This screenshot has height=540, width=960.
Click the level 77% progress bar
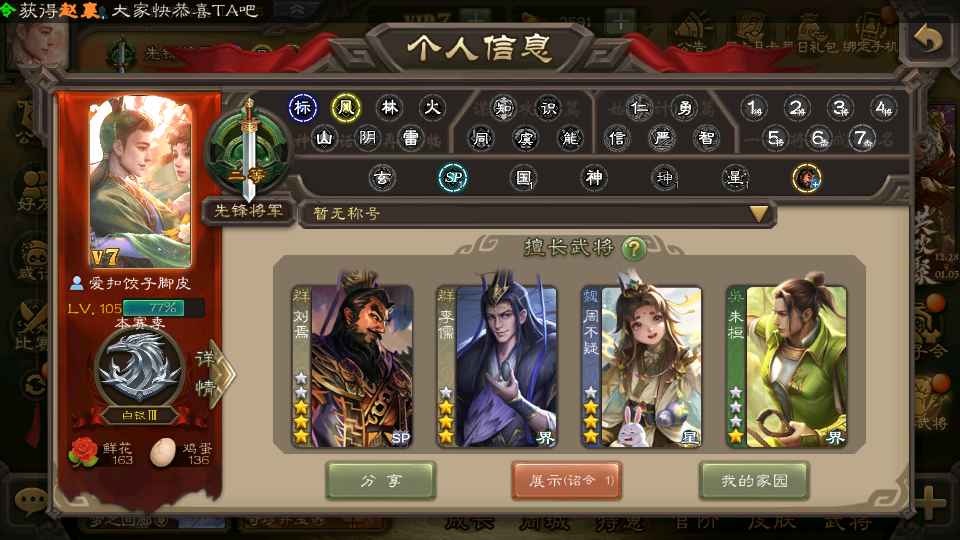[x=163, y=308]
